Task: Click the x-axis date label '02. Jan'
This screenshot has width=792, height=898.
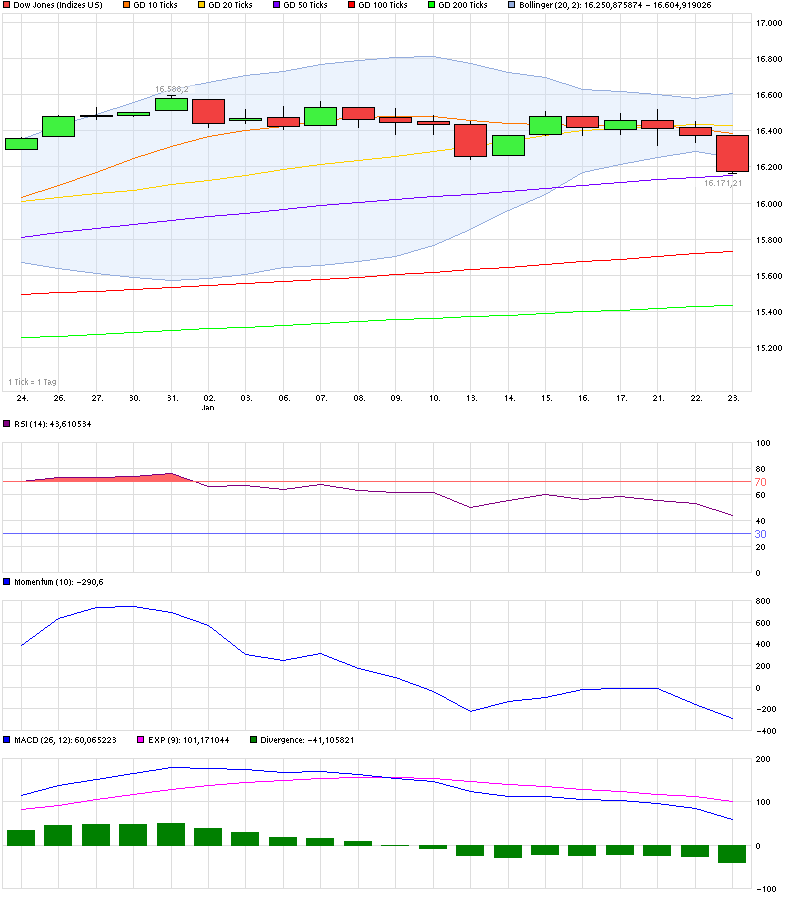Action: tap(209, 403)
